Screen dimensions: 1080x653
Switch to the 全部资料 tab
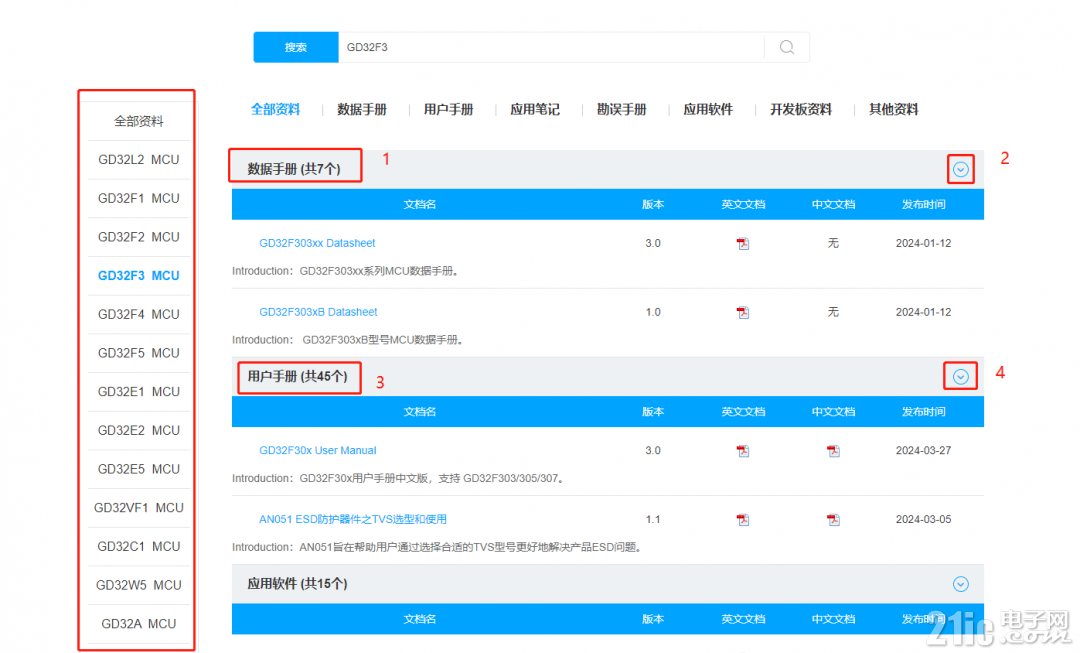(276, 110)
